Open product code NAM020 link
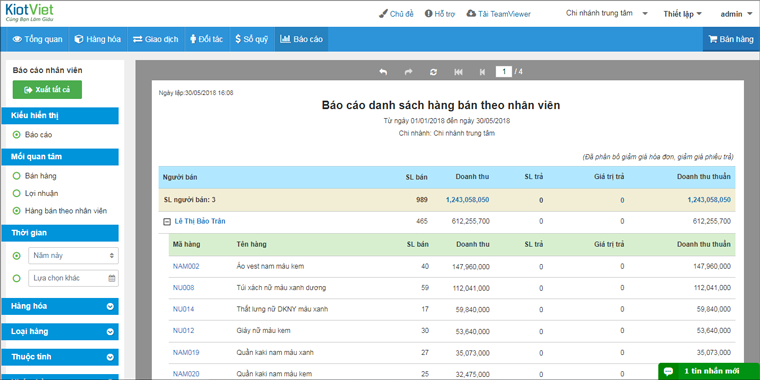This screenshot has height=380, width=760. [186, 373]
